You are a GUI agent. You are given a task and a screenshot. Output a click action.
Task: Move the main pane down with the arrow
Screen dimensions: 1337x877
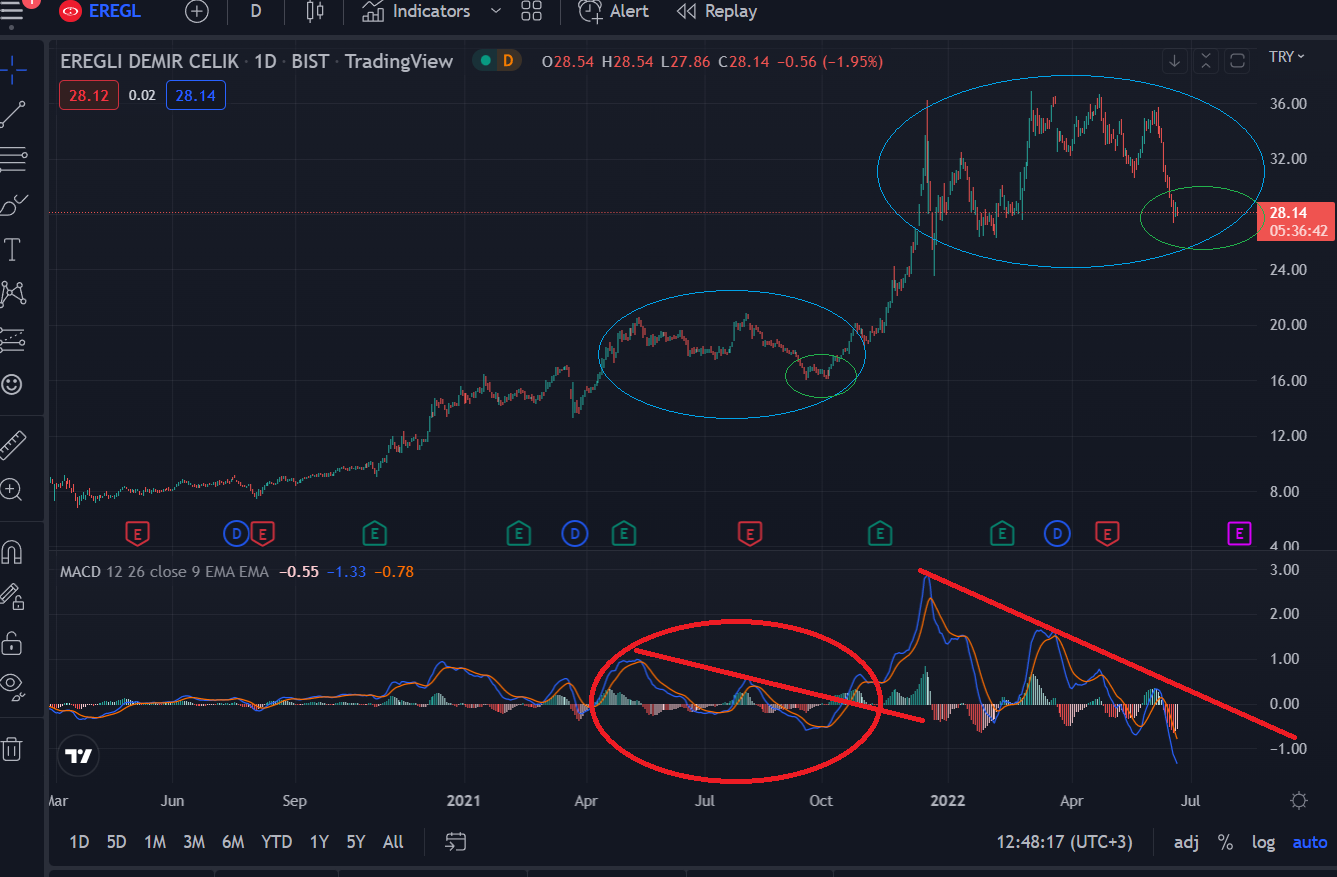pos(1175,61)
